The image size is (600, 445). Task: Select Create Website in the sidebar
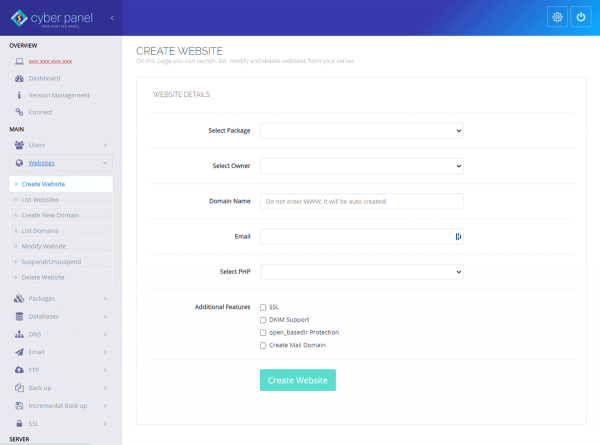pos(61,184)
